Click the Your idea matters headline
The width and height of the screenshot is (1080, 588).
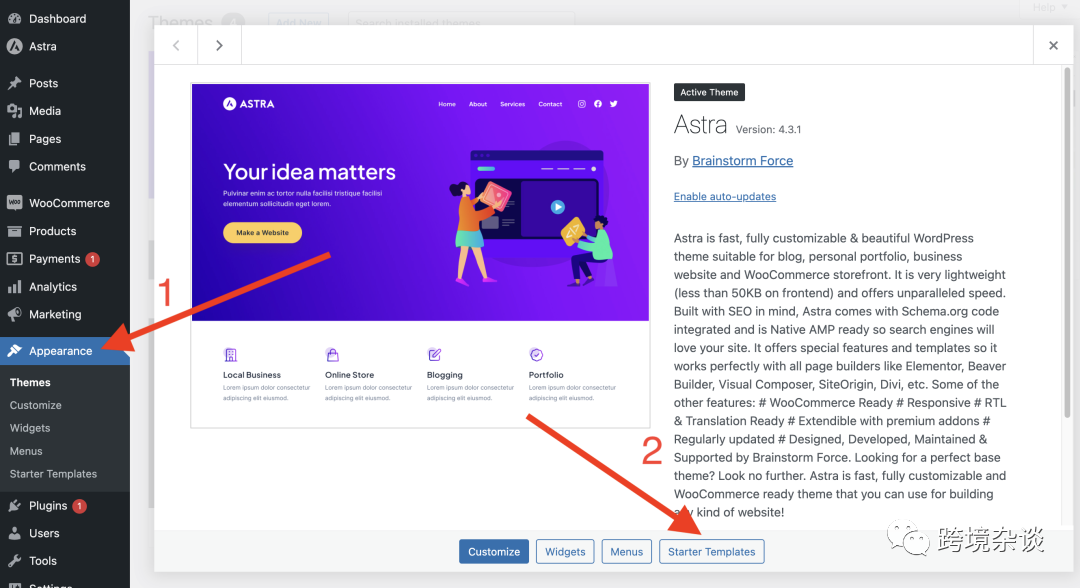pos(309,171)
